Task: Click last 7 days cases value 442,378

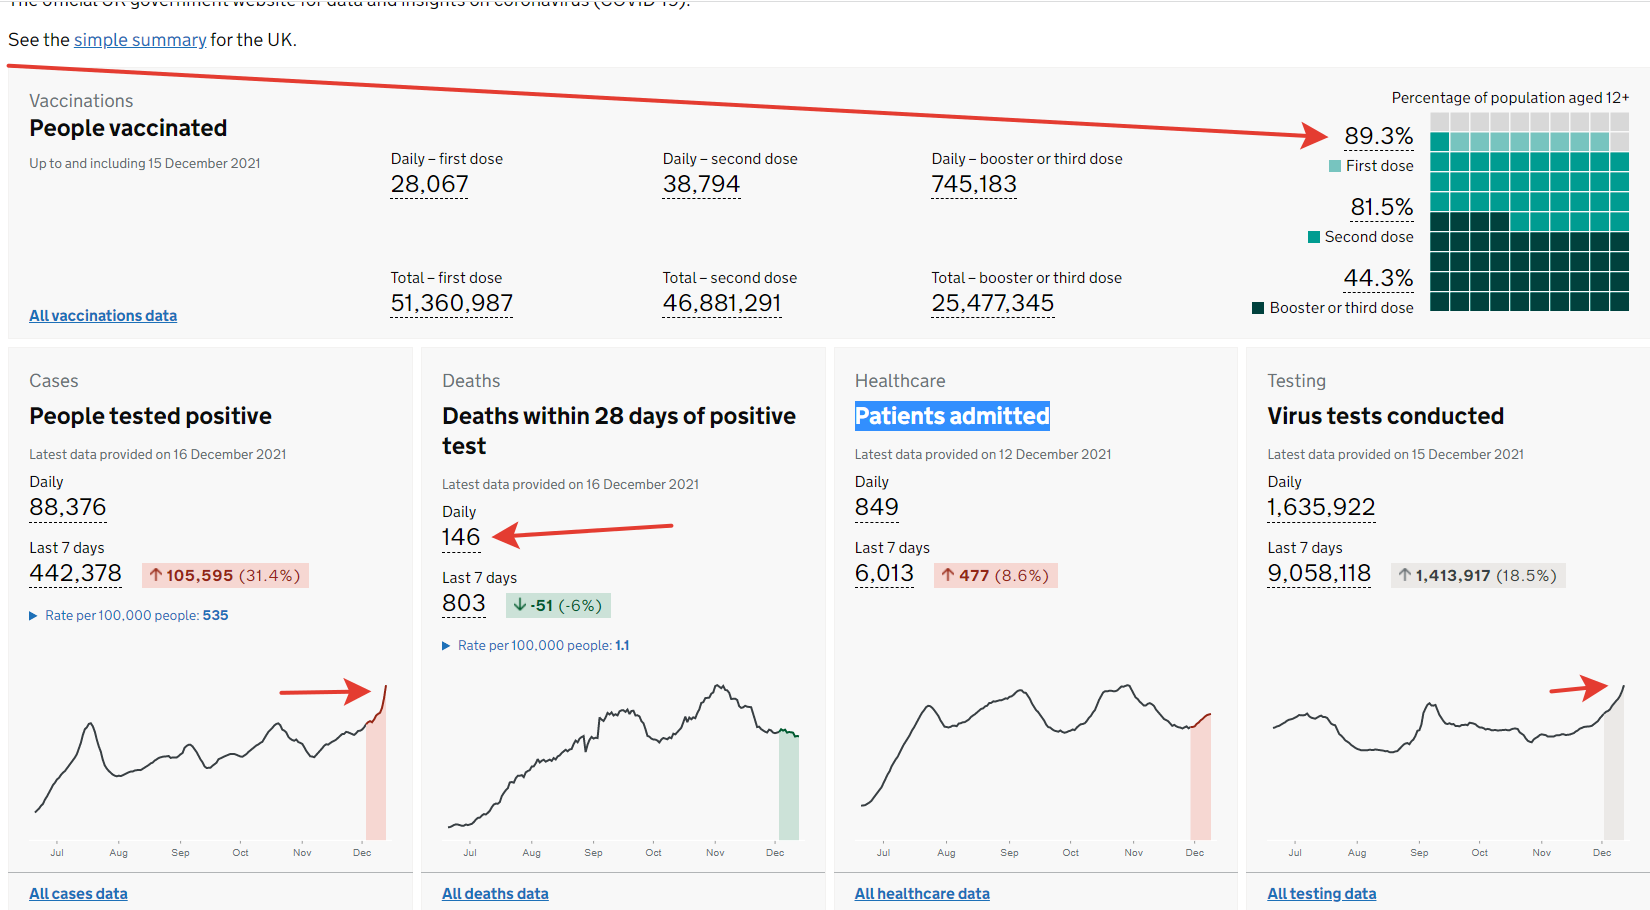Action: (x=75, y=574)
